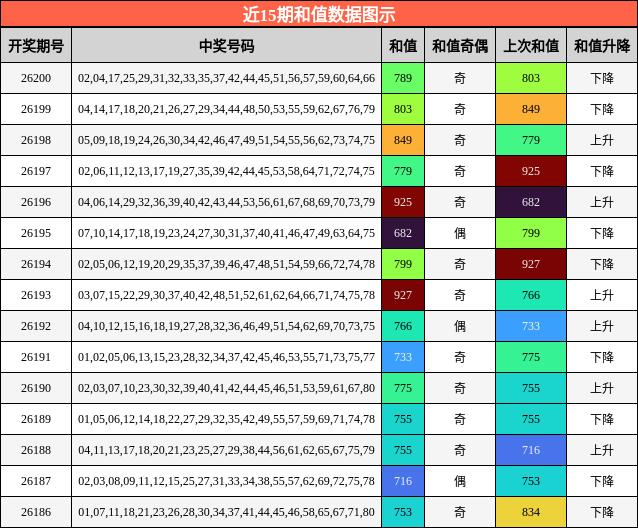
Task: Click winning numbers row starting 04,10,12,15,16
Action: pos(227,326)
